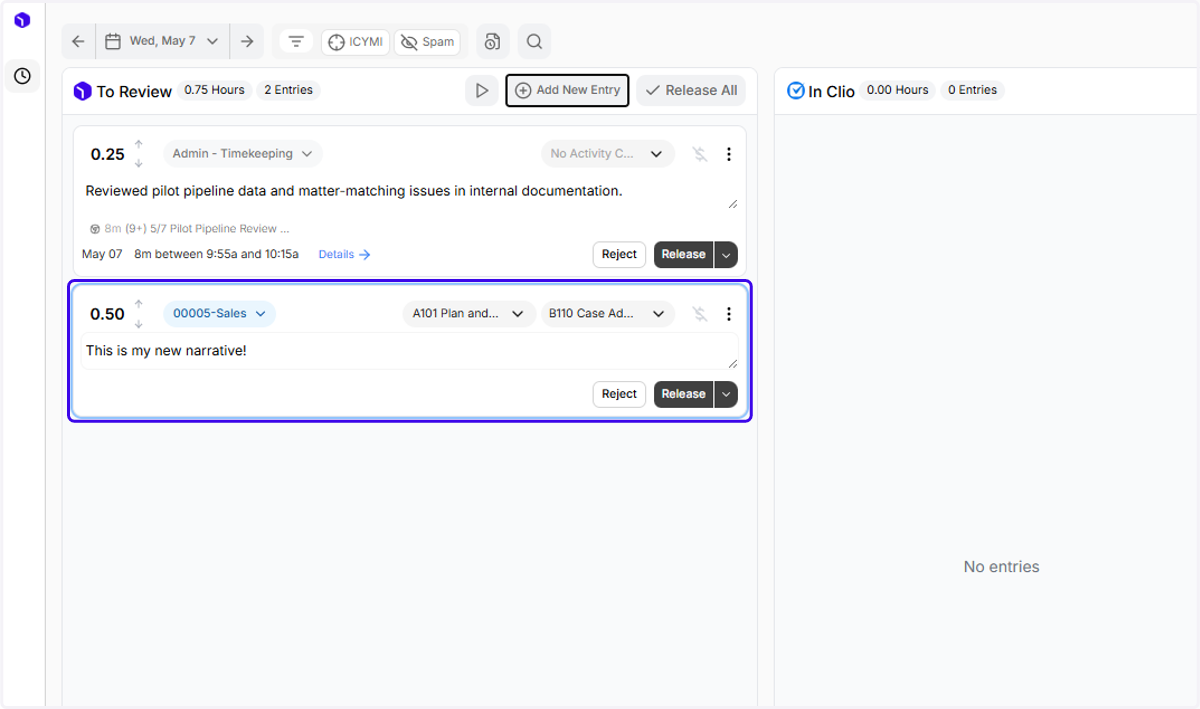Screen dimensions: 1200x709
Task: Open the 00005-Sales matter dropdown
Action: tap(219, 313)
